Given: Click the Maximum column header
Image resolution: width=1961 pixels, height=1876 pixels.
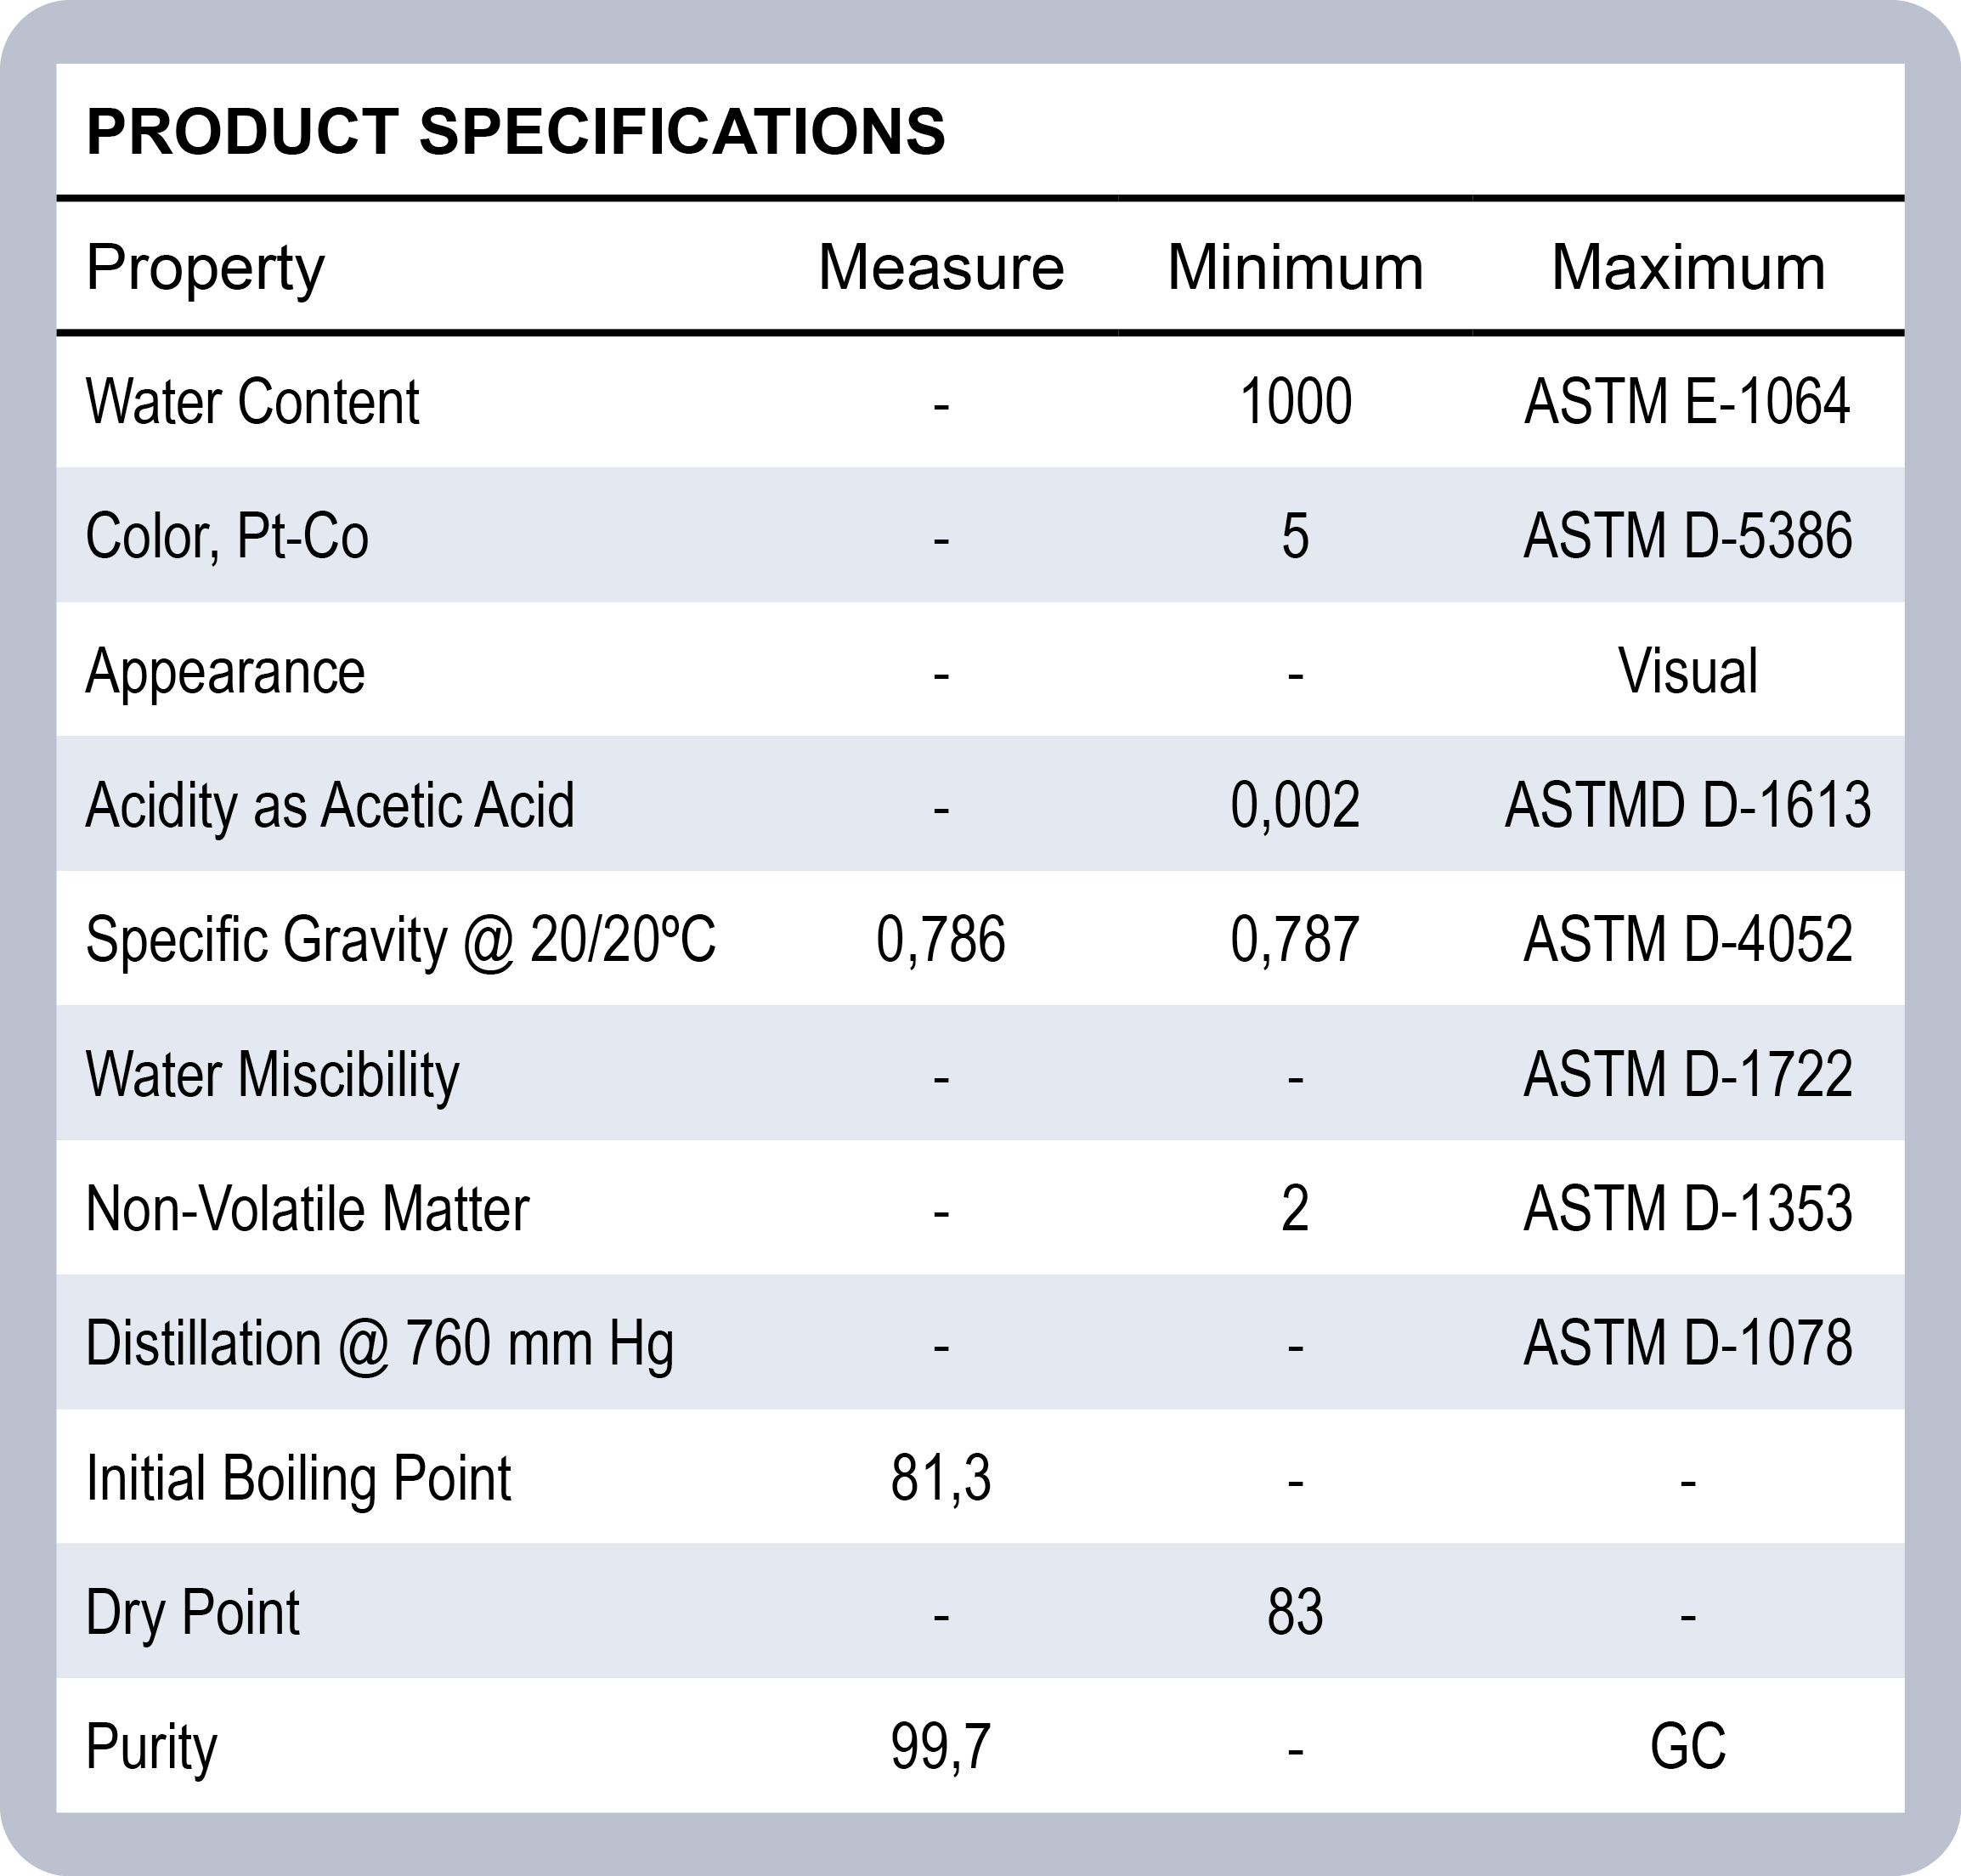Looking at the screenshot, I should pyautogui.click(x=1688, y=268).
